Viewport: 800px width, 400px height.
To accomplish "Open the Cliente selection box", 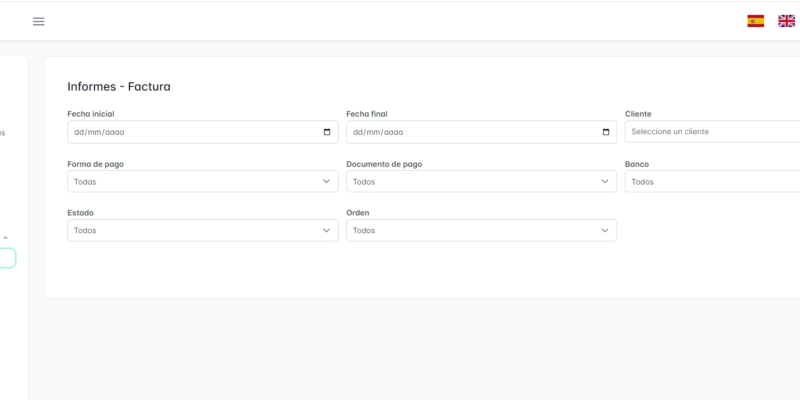I will point(712,132).
